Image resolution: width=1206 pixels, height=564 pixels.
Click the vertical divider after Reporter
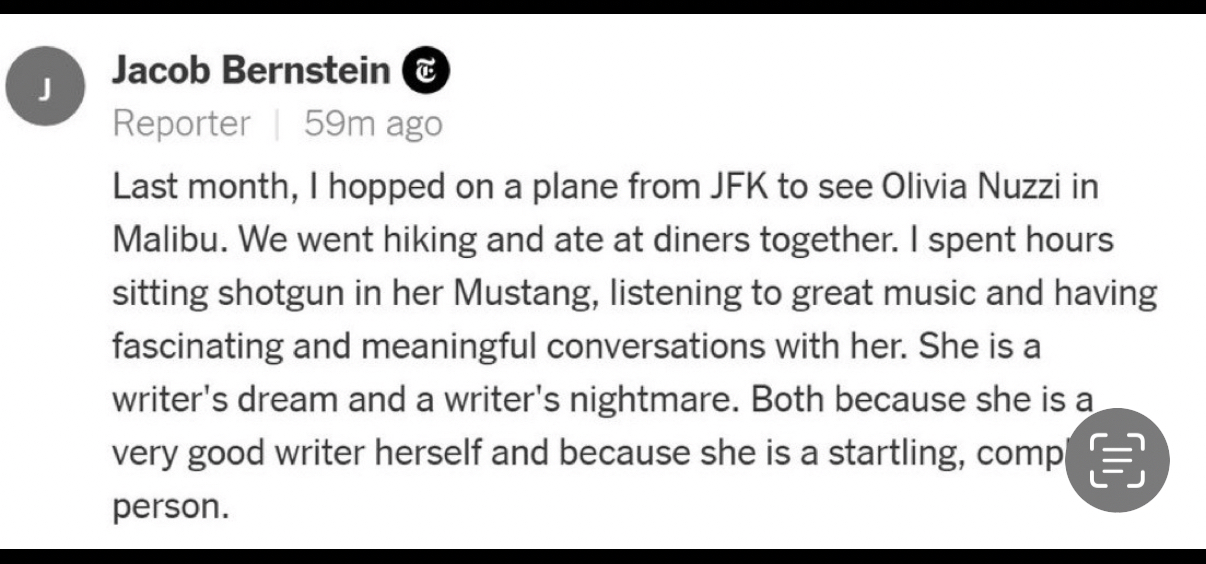[x=277, y=124]
